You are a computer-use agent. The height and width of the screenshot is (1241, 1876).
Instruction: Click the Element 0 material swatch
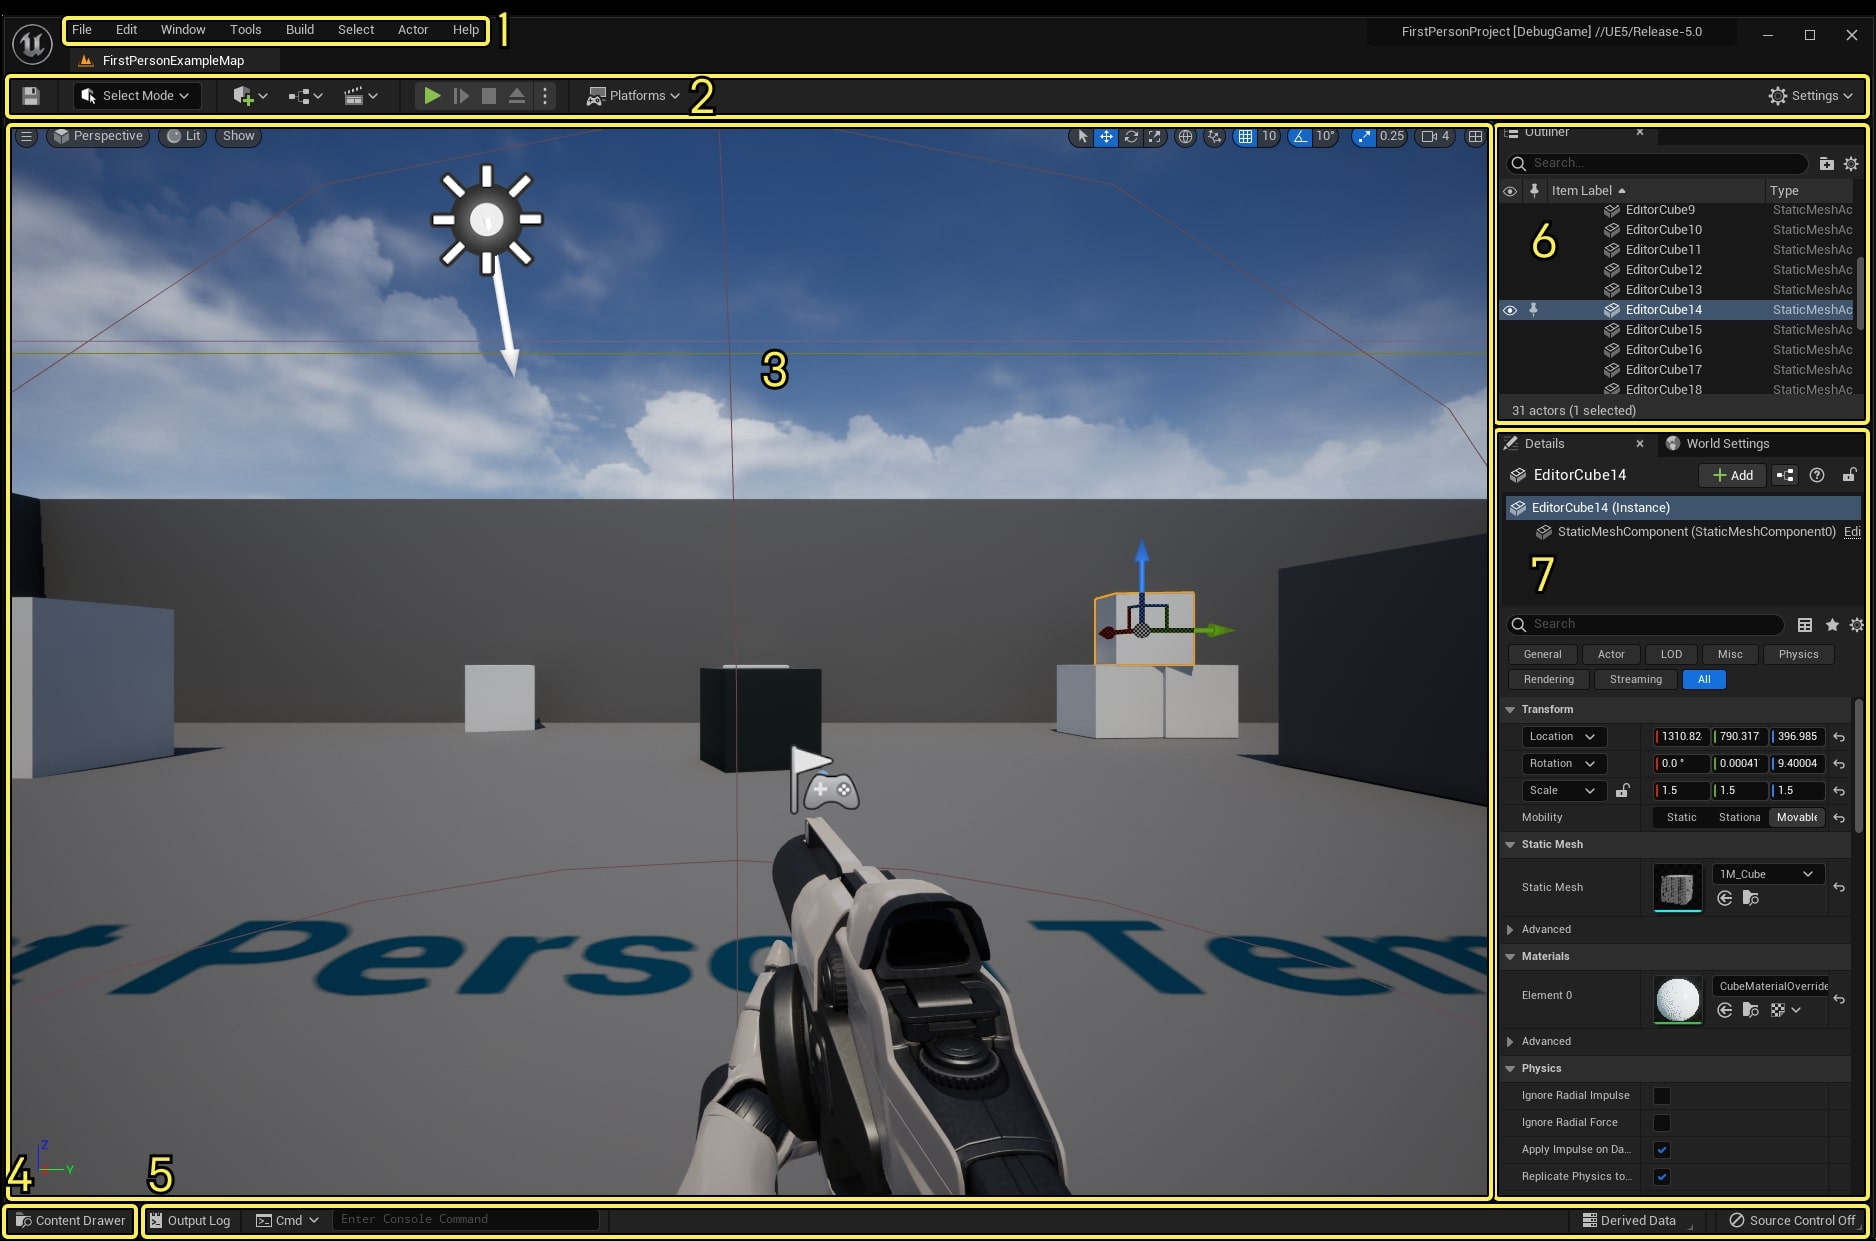click(x=1677, y=1000)
